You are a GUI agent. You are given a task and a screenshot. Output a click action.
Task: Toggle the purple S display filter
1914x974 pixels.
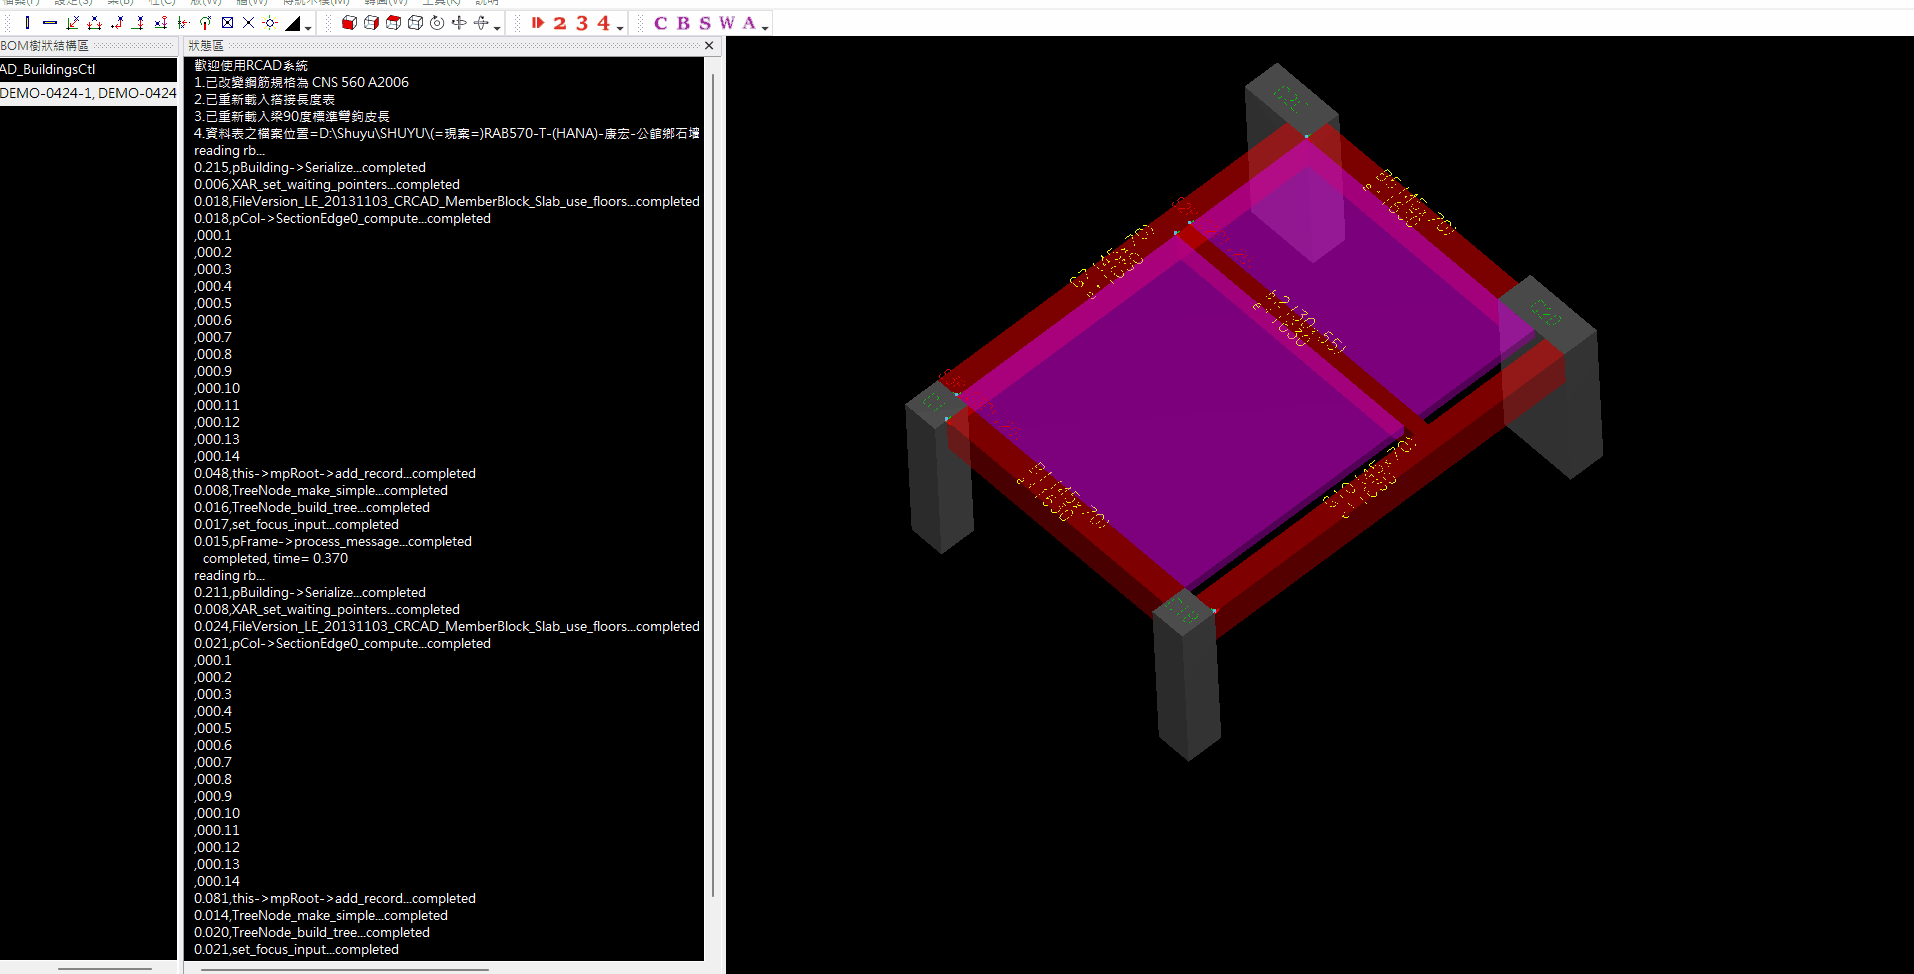pos(705,23)
